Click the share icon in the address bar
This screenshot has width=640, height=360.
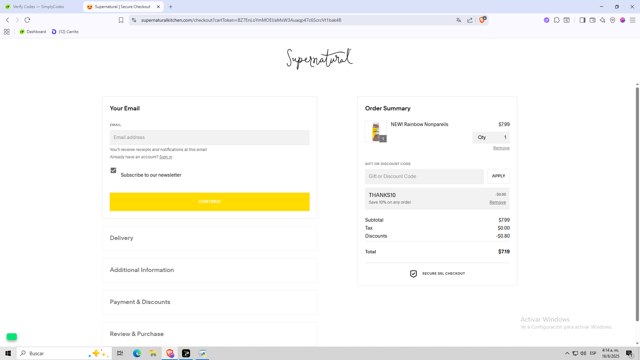click(x=470, y=20)
